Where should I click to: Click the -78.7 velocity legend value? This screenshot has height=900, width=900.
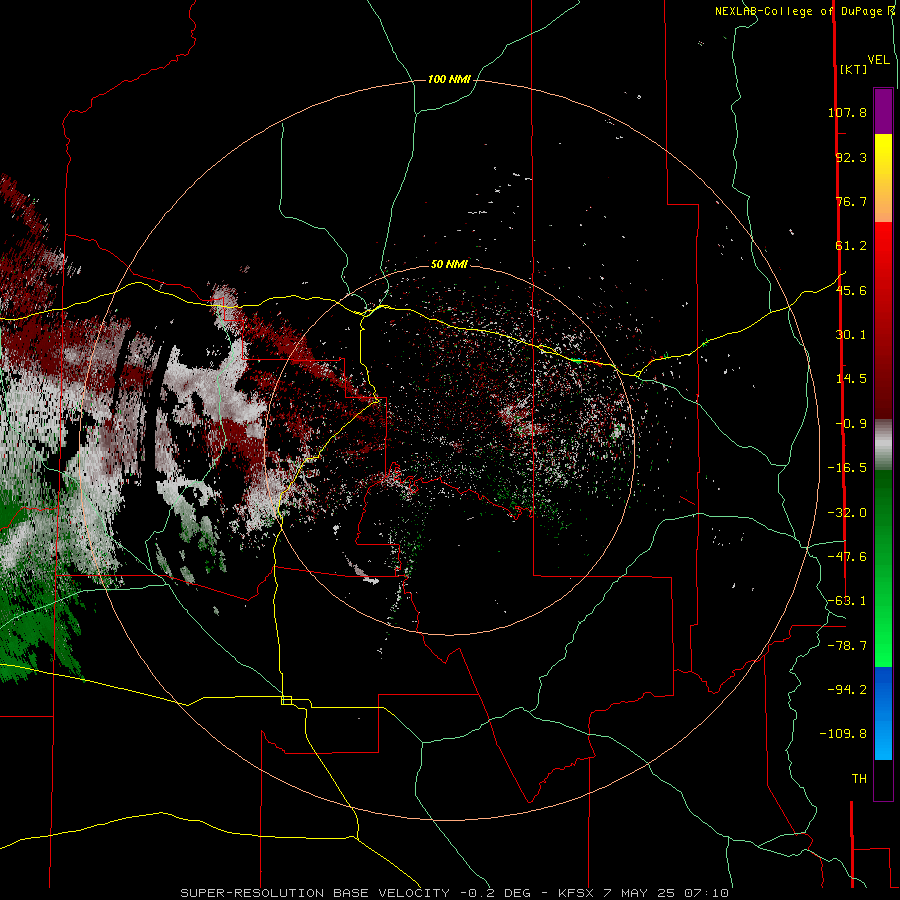[847, 646]
